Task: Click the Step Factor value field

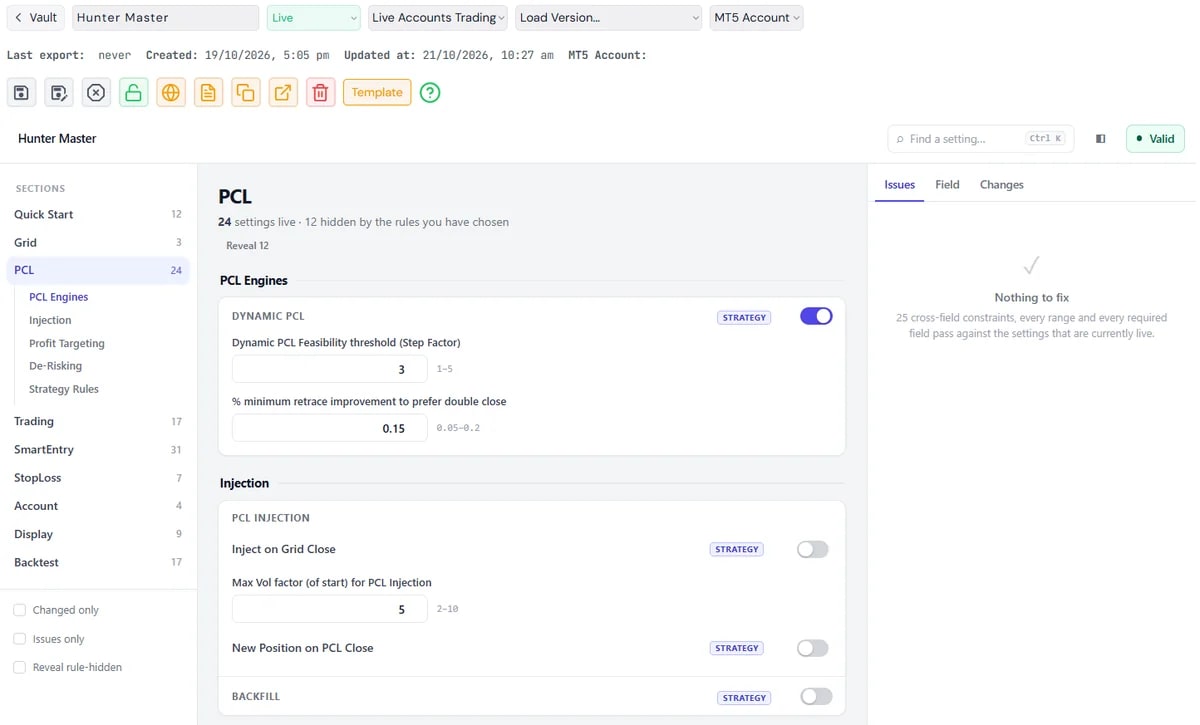Action: [x=330, y=369]
